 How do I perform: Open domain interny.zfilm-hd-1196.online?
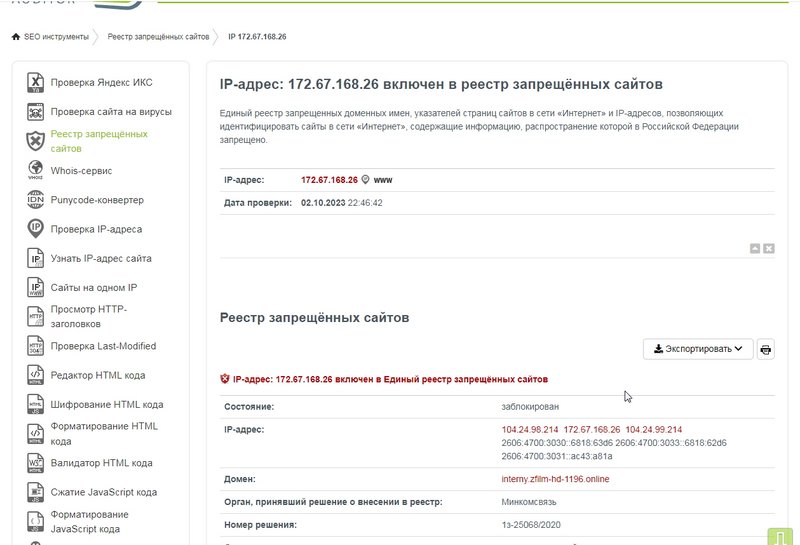click(555, 479)
